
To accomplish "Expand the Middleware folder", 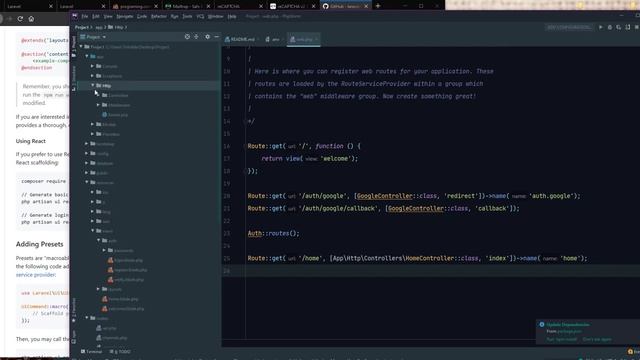I will (98, 105).
